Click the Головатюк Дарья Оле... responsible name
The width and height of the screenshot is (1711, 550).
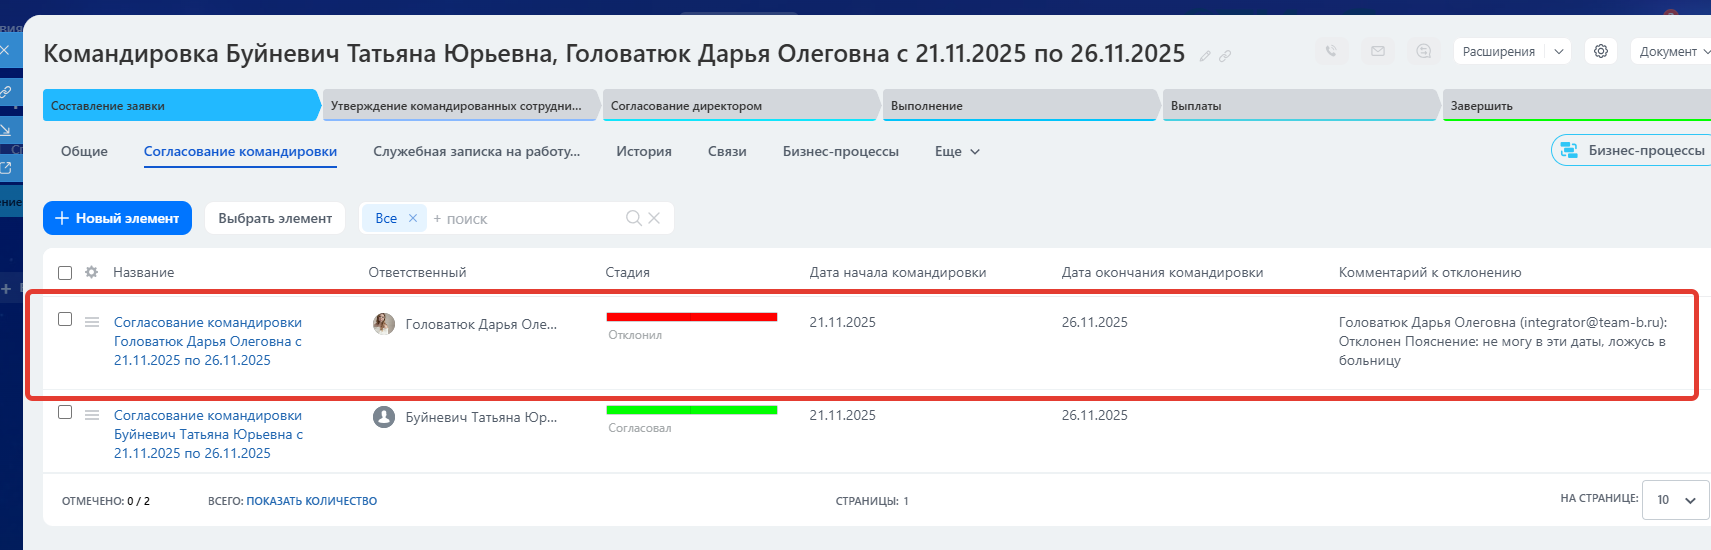pos(481,324)
